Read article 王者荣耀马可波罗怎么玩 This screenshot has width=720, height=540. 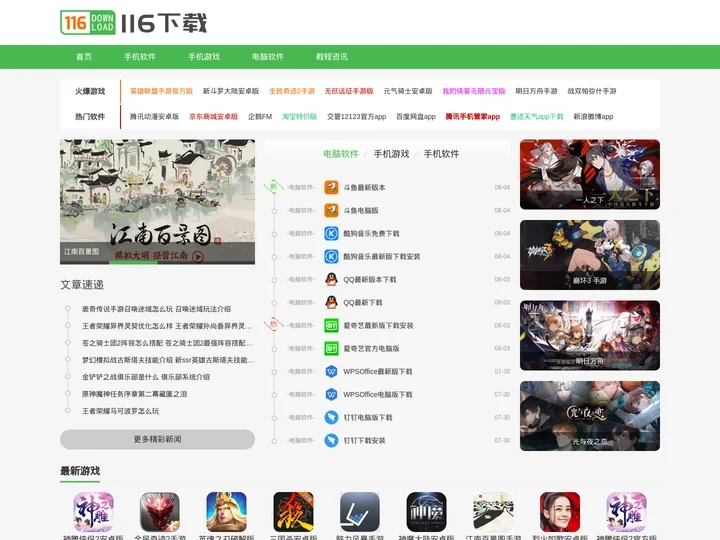120,411
